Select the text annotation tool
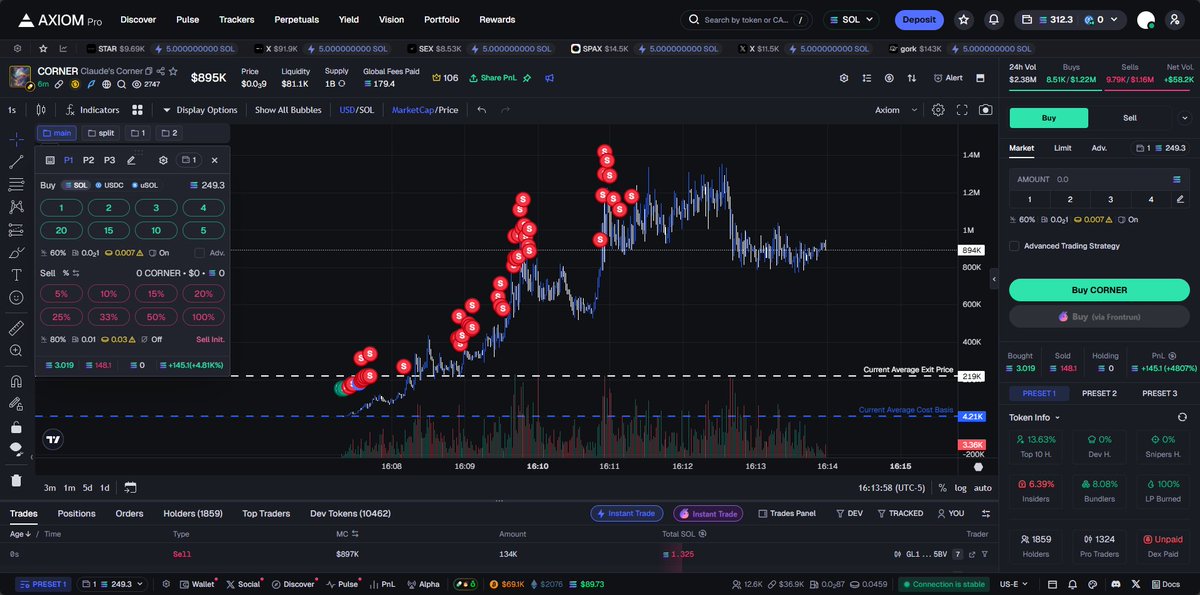 (x=16, y=274)
